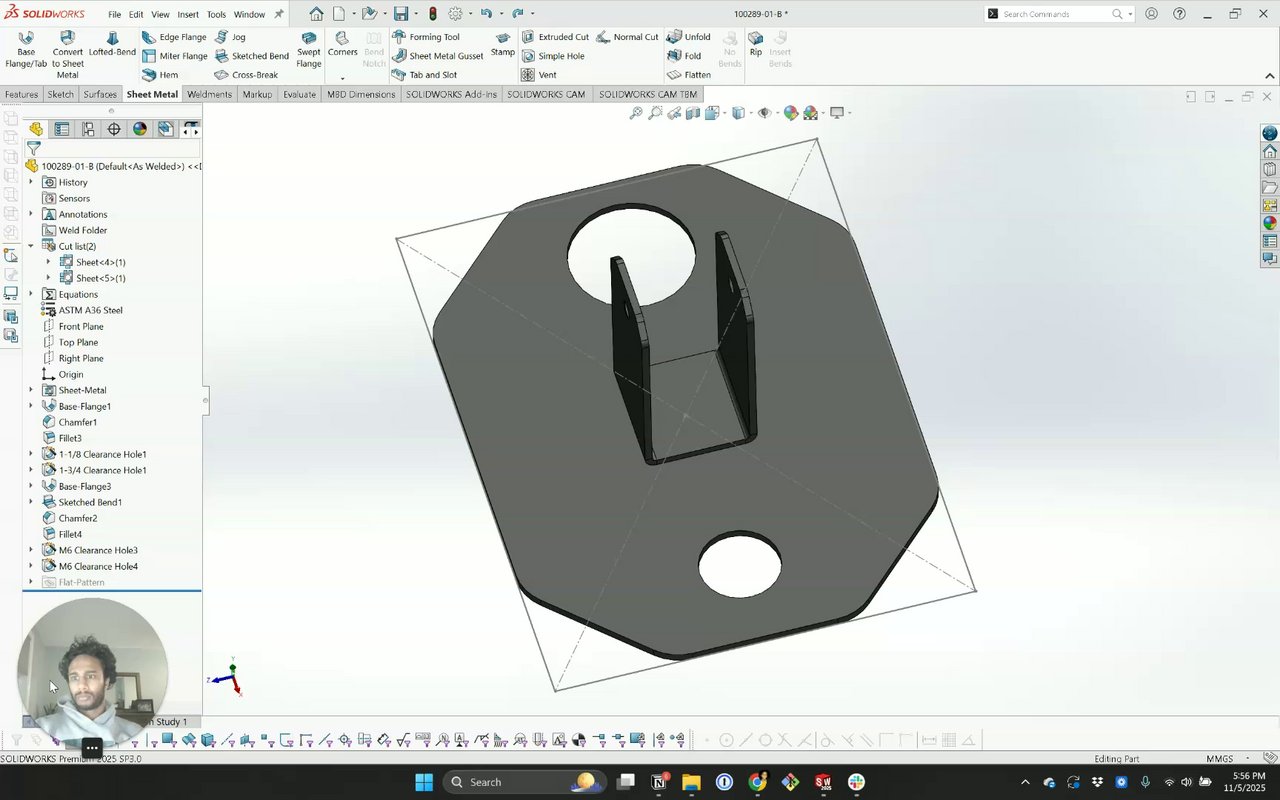Create a Simple Hole

pos(553,56)
